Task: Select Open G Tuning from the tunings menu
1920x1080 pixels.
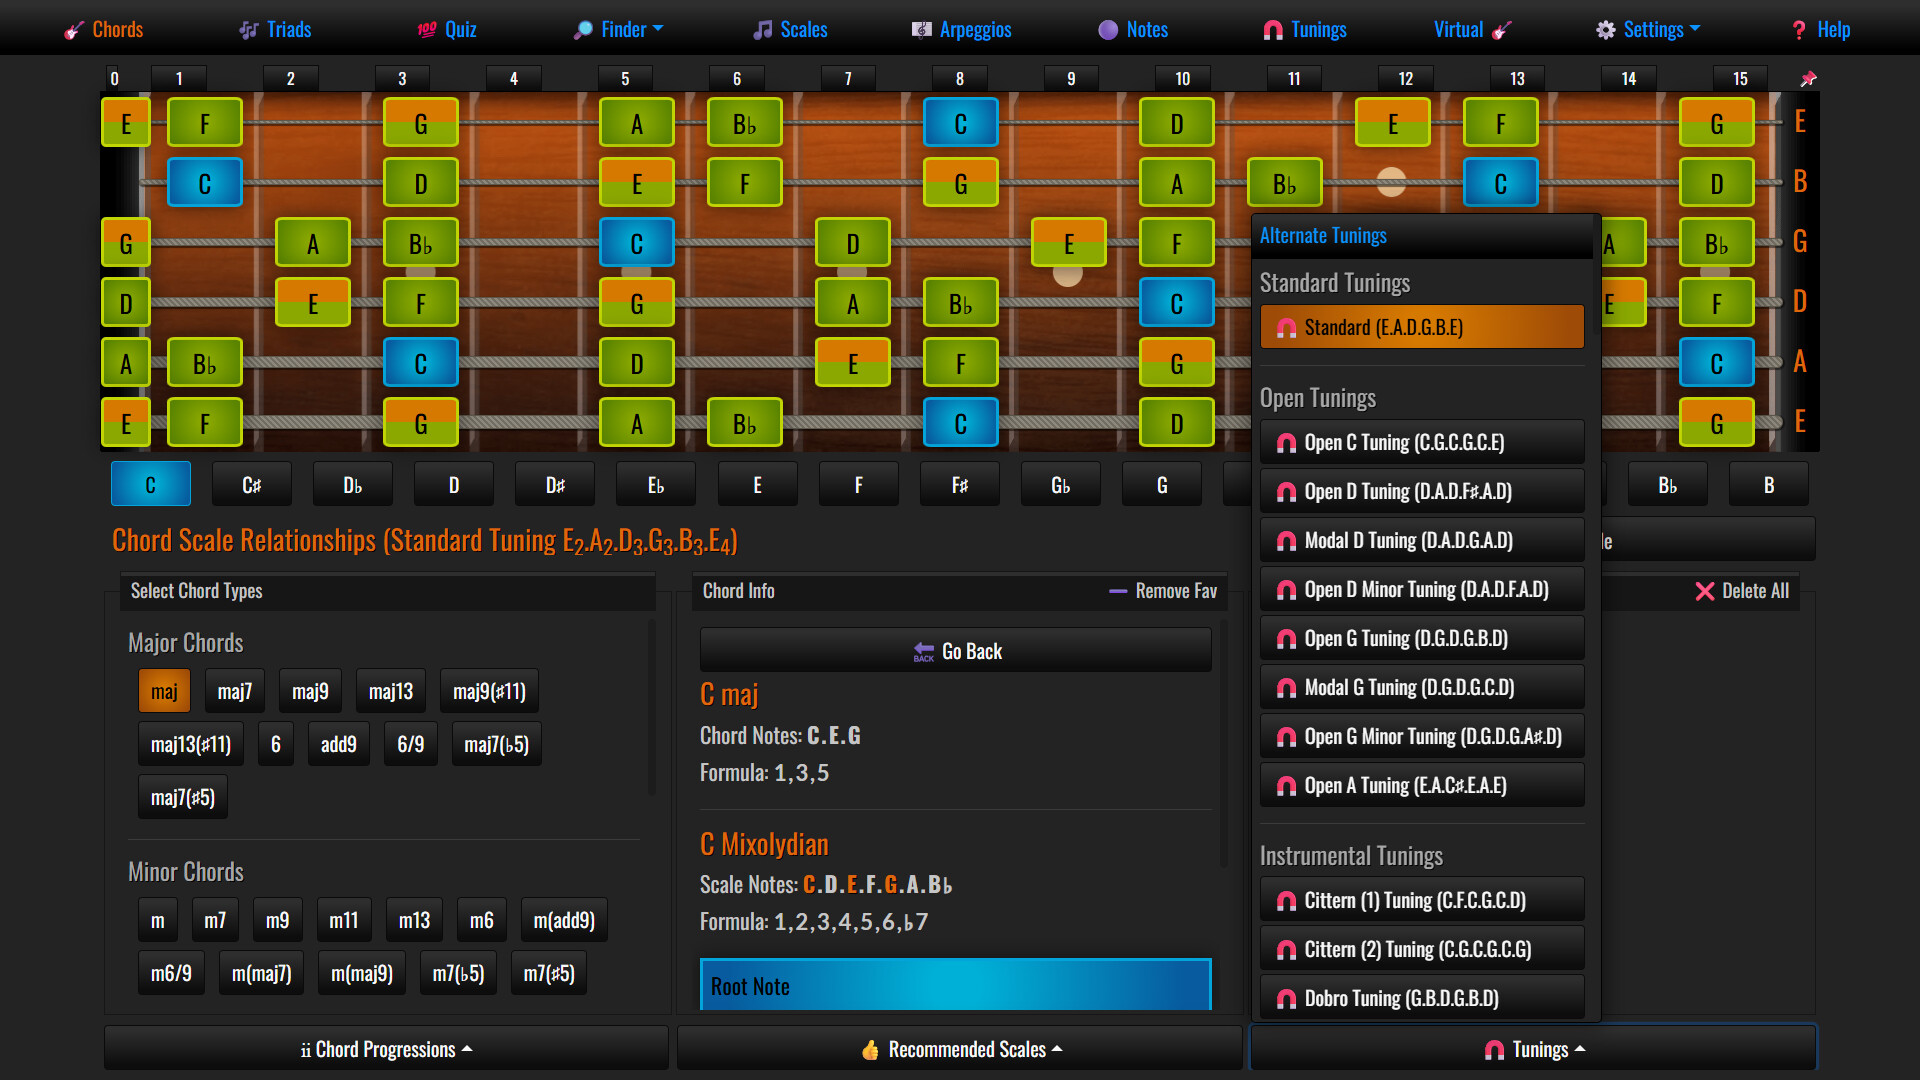Action: [1421, 638]
